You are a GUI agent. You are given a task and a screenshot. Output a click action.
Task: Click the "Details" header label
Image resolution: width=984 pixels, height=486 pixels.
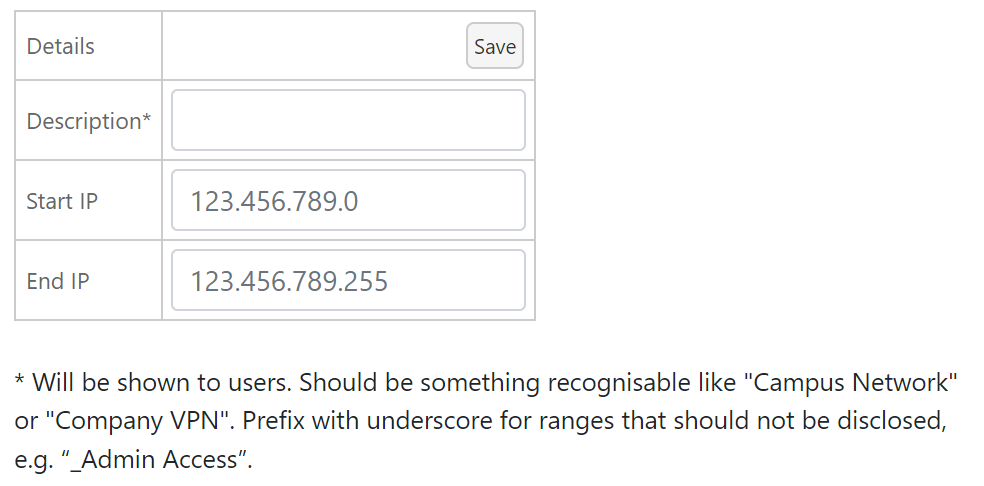click(61, 46)
